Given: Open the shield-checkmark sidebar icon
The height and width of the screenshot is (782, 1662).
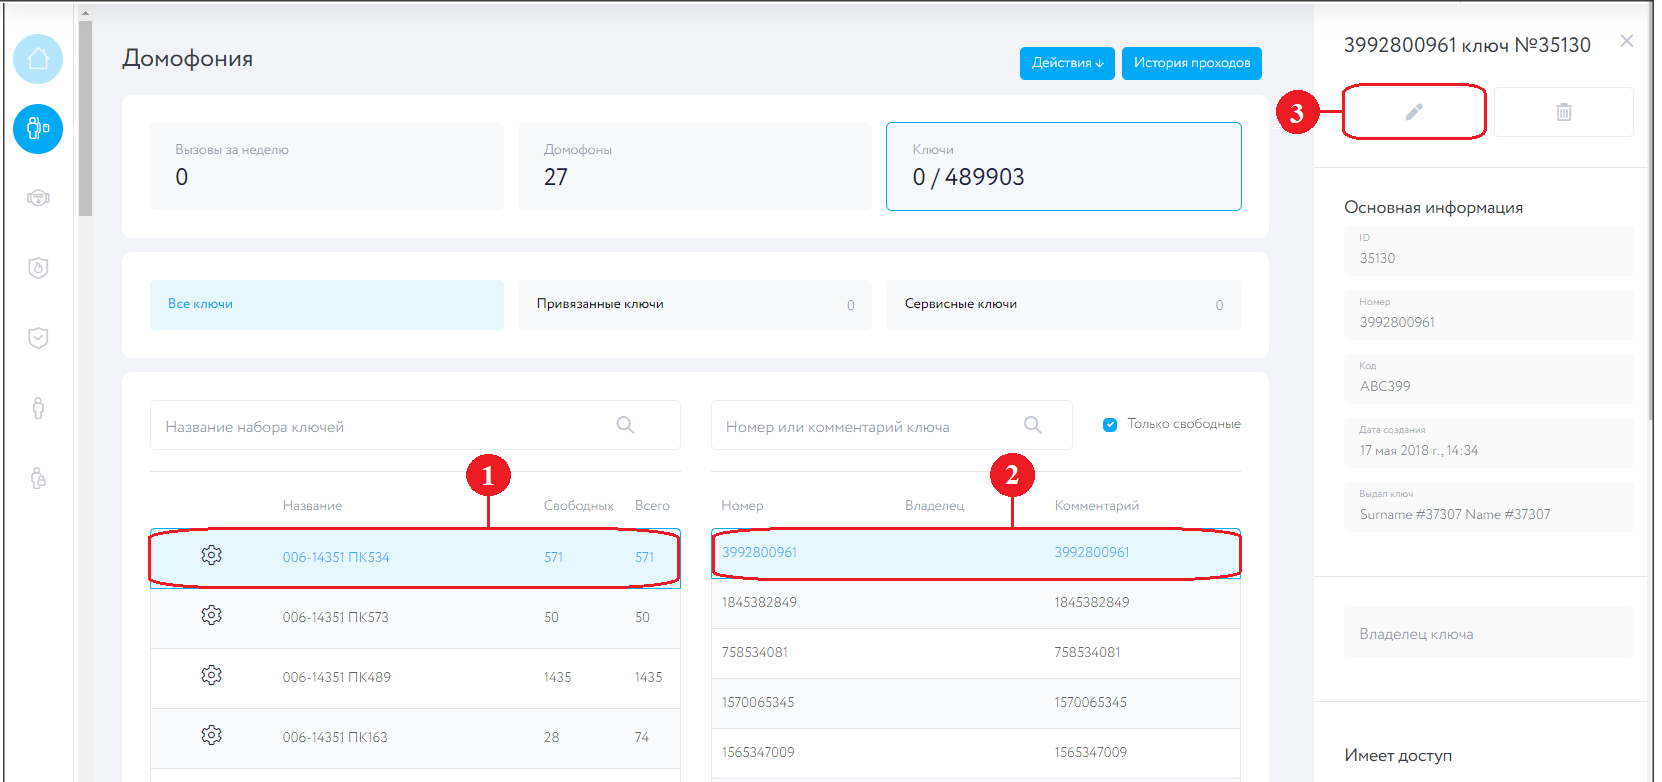Looking at the screenshot, I should tap(38, 338).
